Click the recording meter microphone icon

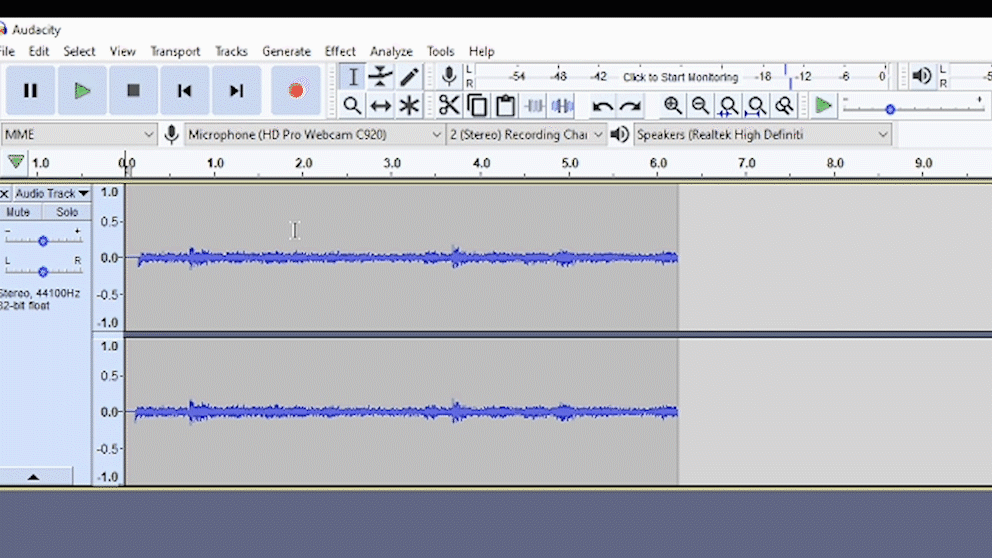coord(449,77)
